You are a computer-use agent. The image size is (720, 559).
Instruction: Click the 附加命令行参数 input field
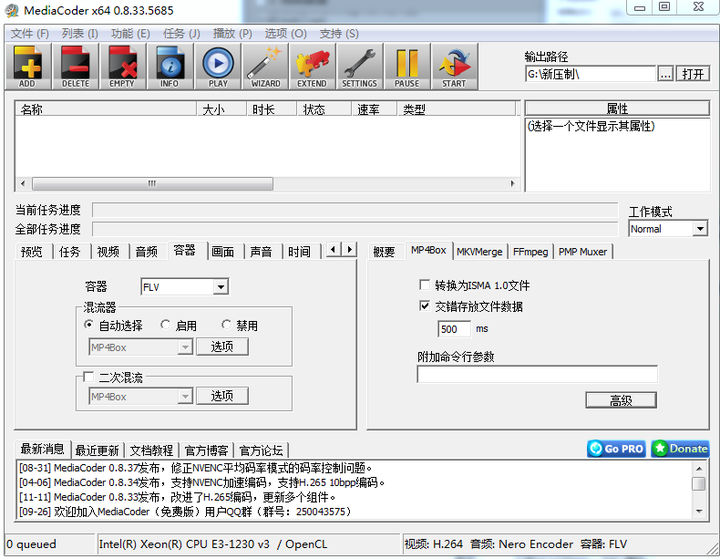(537, 374)
